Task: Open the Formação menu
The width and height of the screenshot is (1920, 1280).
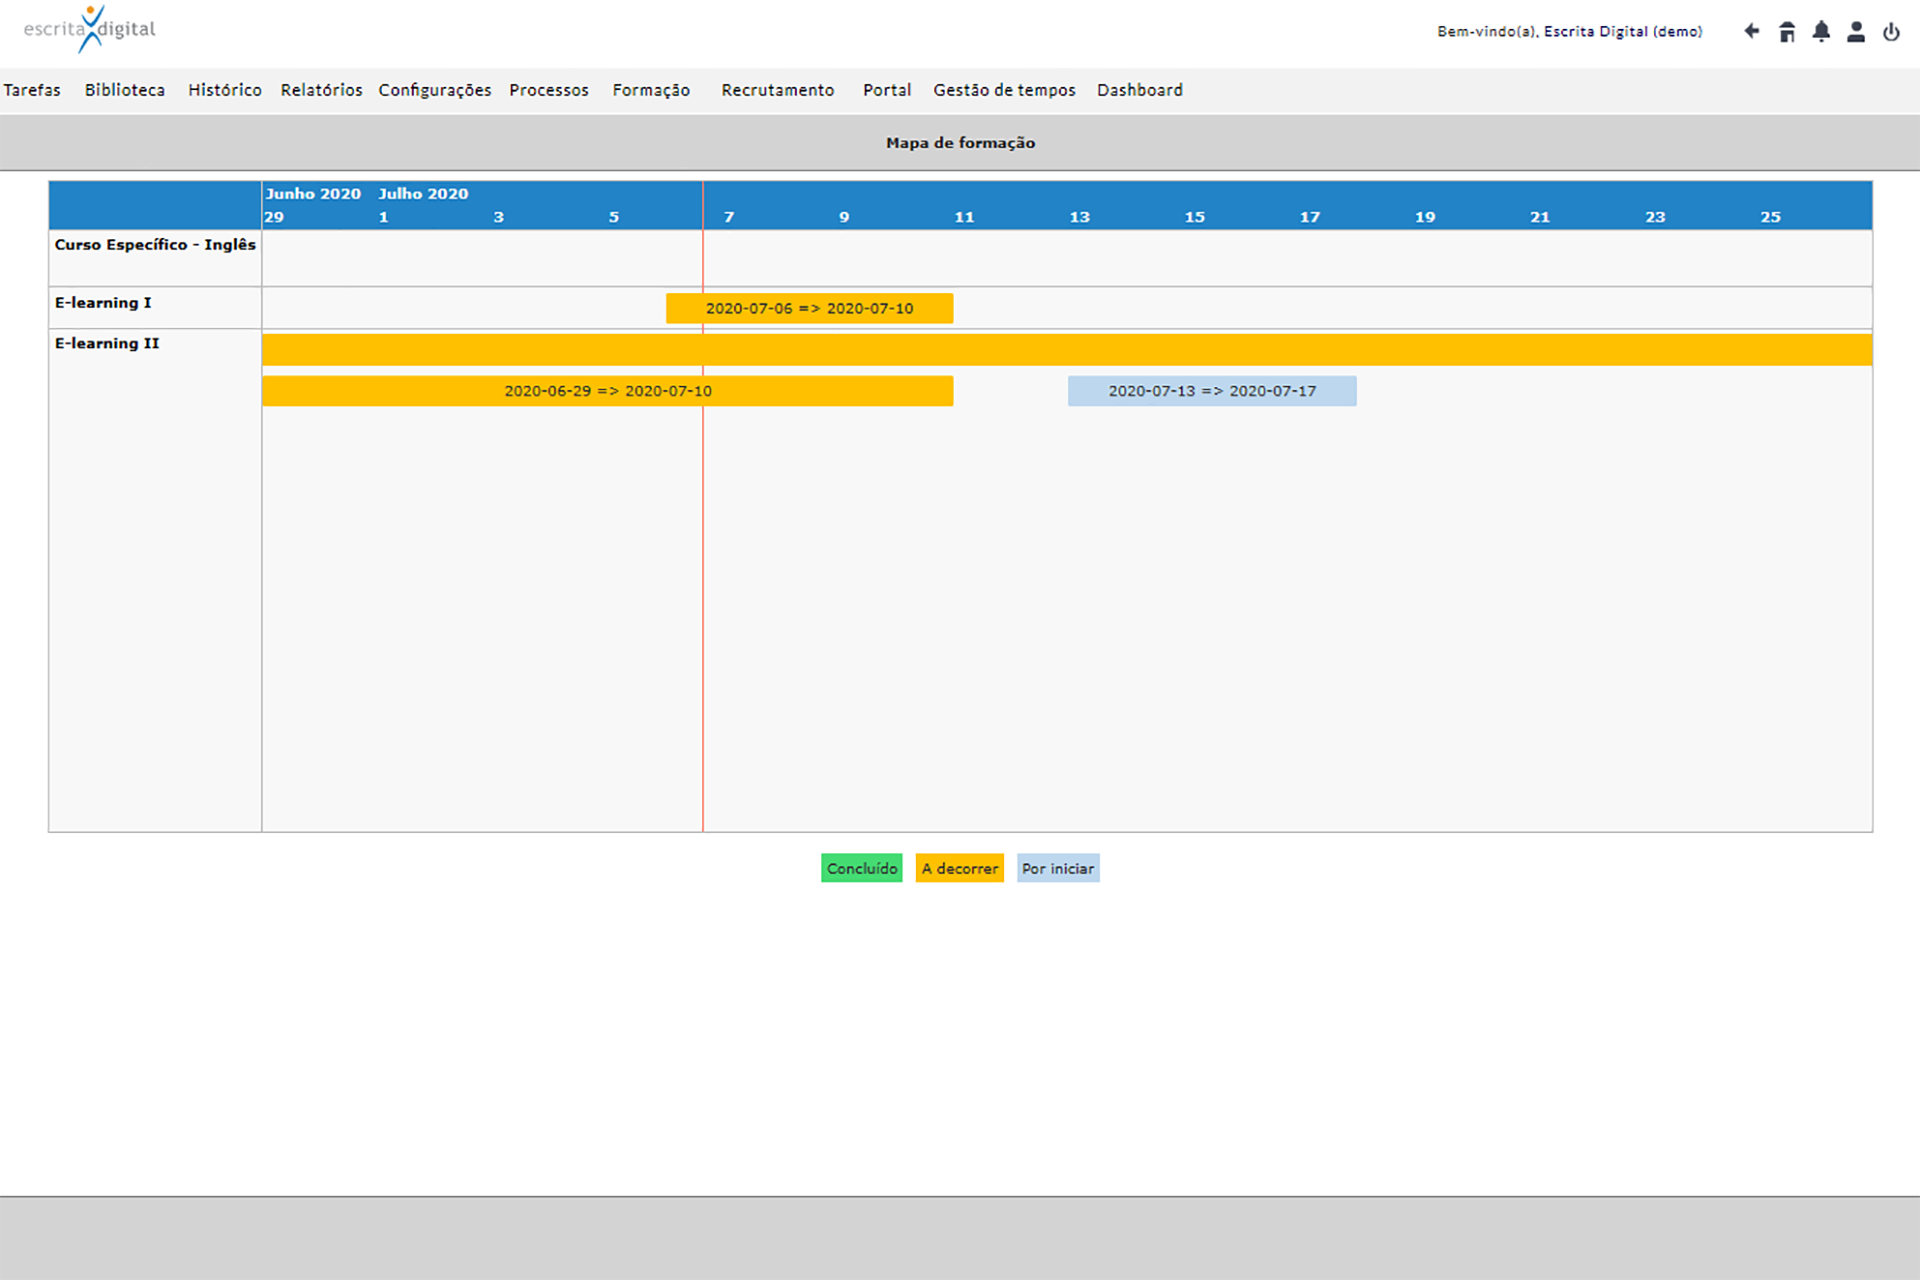Action: [651, 90]
